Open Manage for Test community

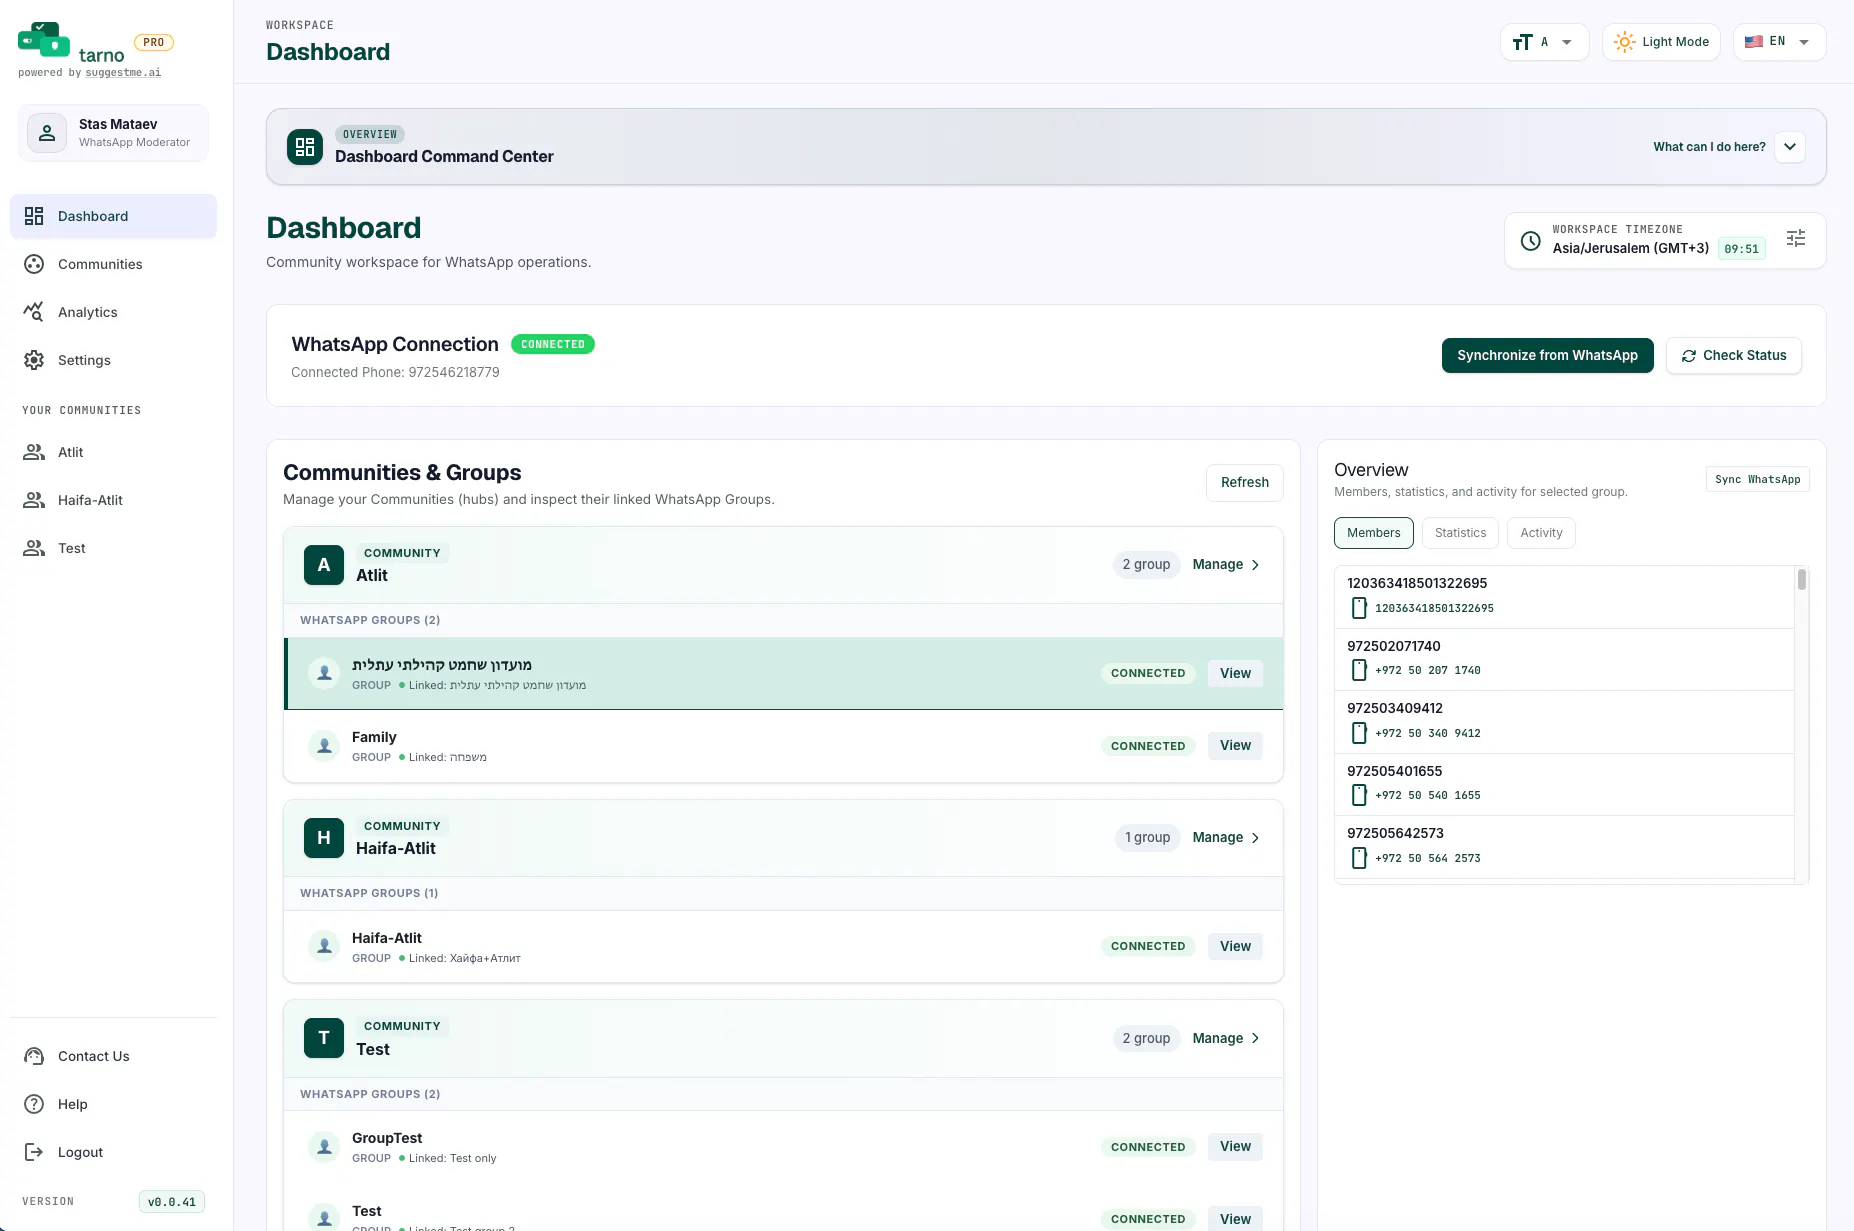[1226, 1038]
